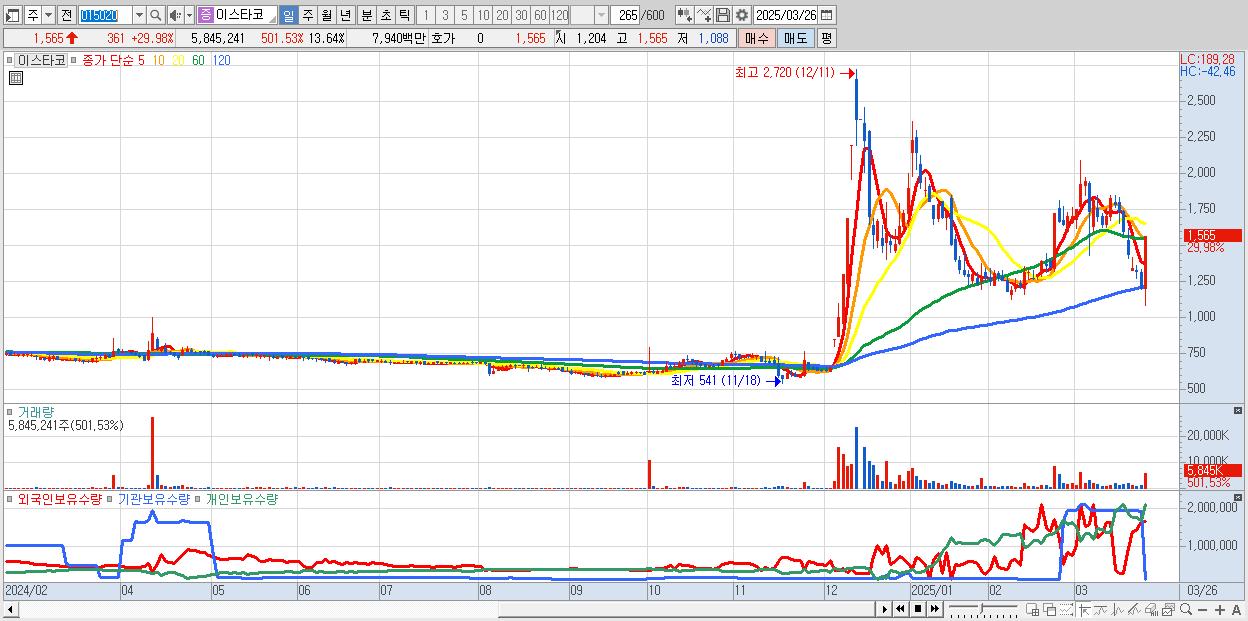Expand the stock code history dropdown
This screenshot has height=621, width=1248.
[139, 15]
